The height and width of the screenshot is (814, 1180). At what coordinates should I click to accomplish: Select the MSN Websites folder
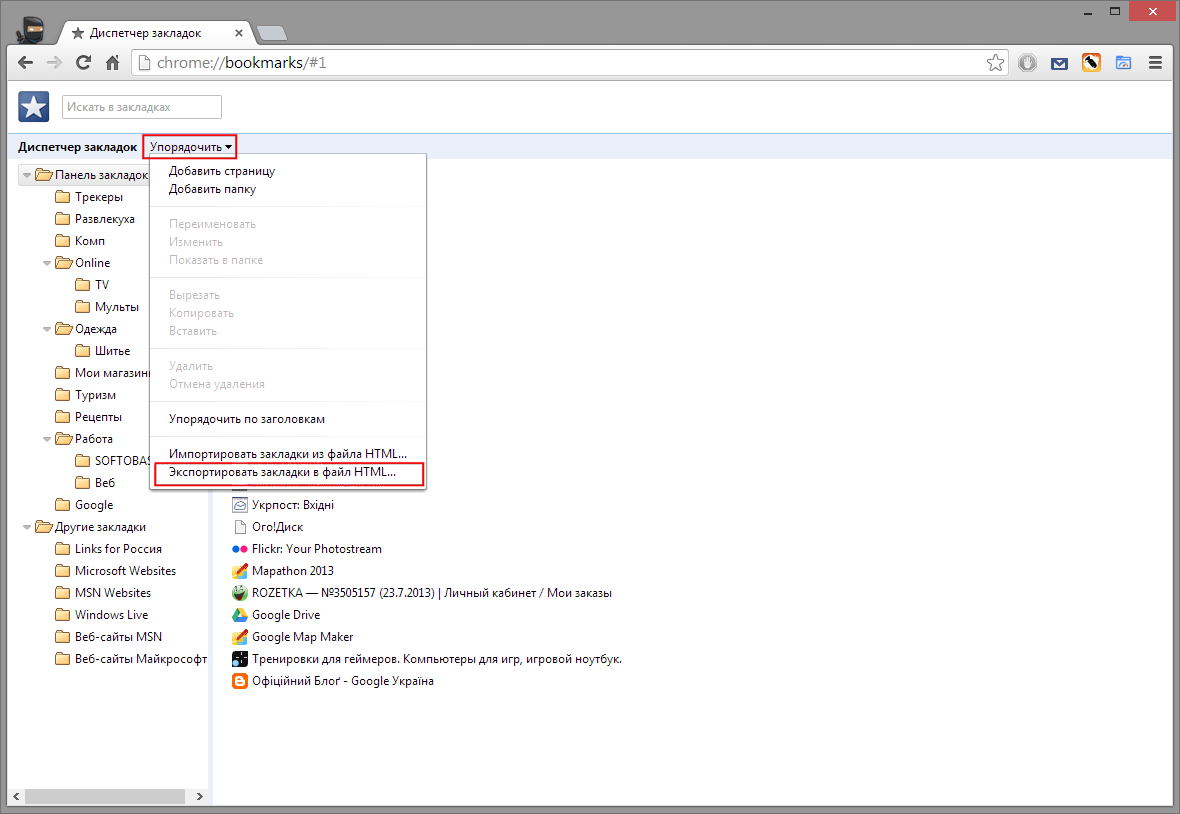[103, 593]
